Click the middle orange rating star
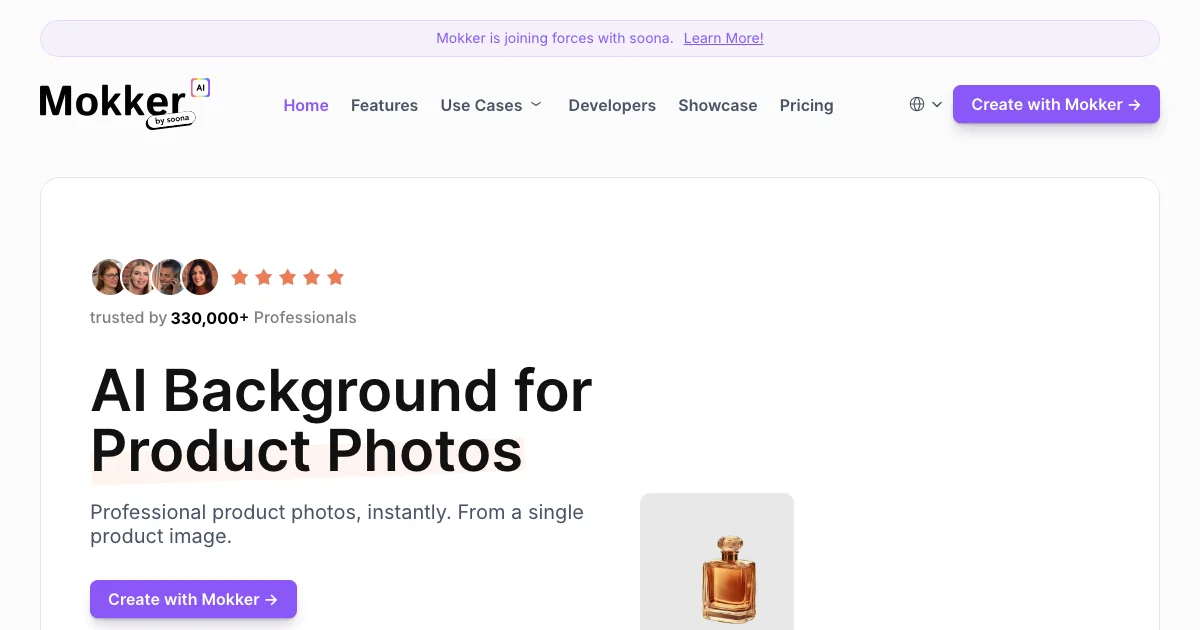 pos(288,277)
